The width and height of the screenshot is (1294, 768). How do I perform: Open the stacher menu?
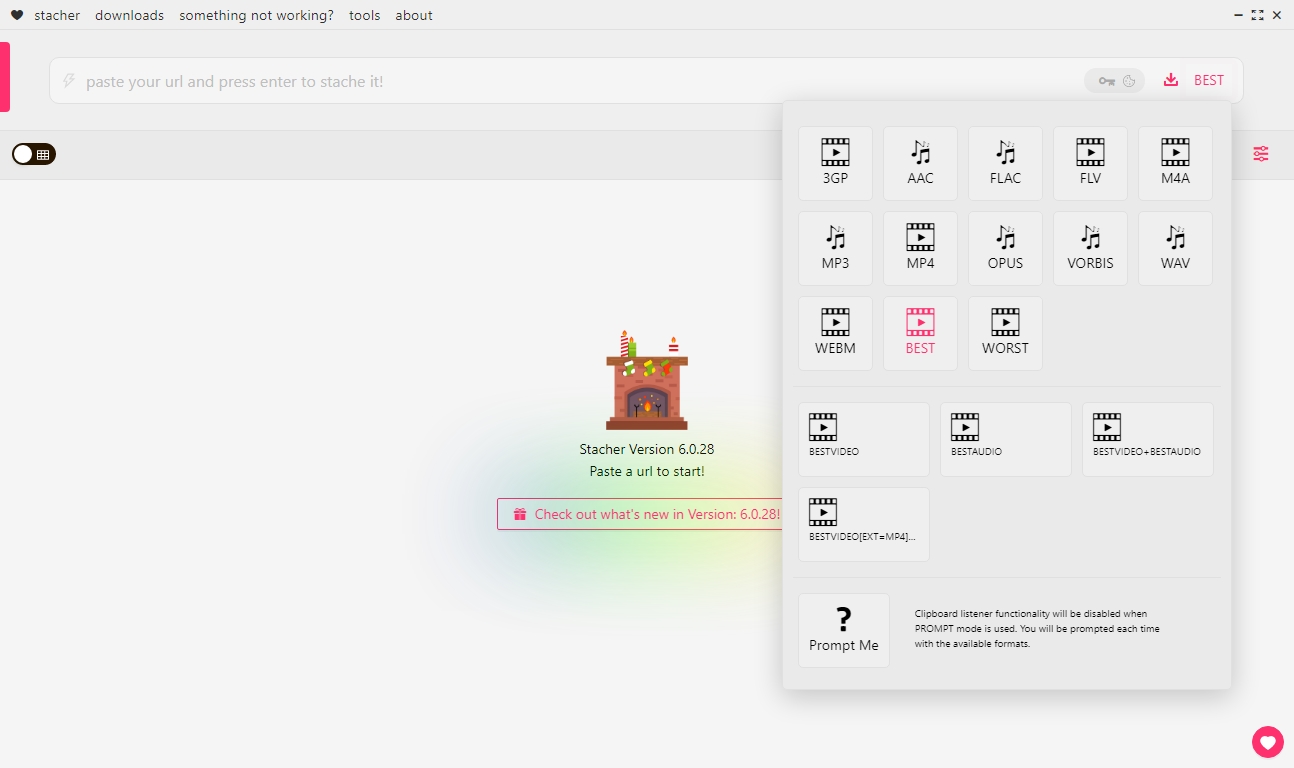[x=57, y=15]
